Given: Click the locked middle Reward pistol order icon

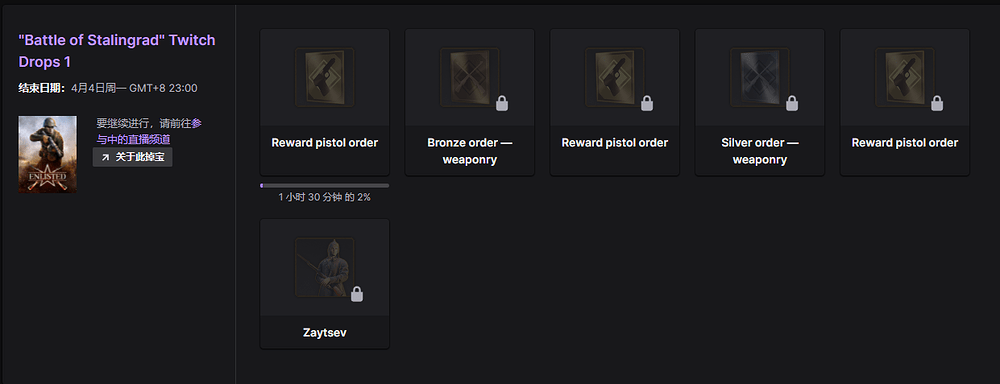Looking at the screenshot, I should click(615, 77).
